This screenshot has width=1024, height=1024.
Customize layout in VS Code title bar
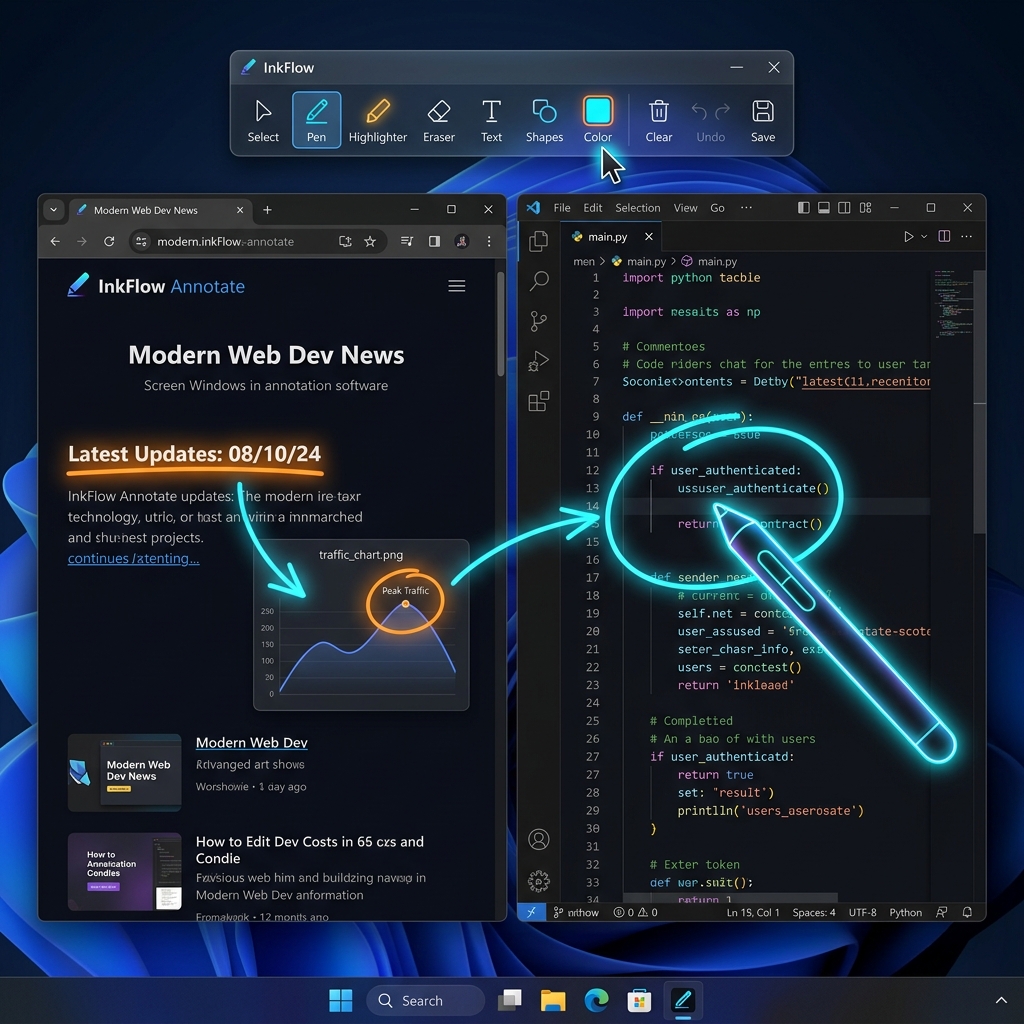point(865,208)
